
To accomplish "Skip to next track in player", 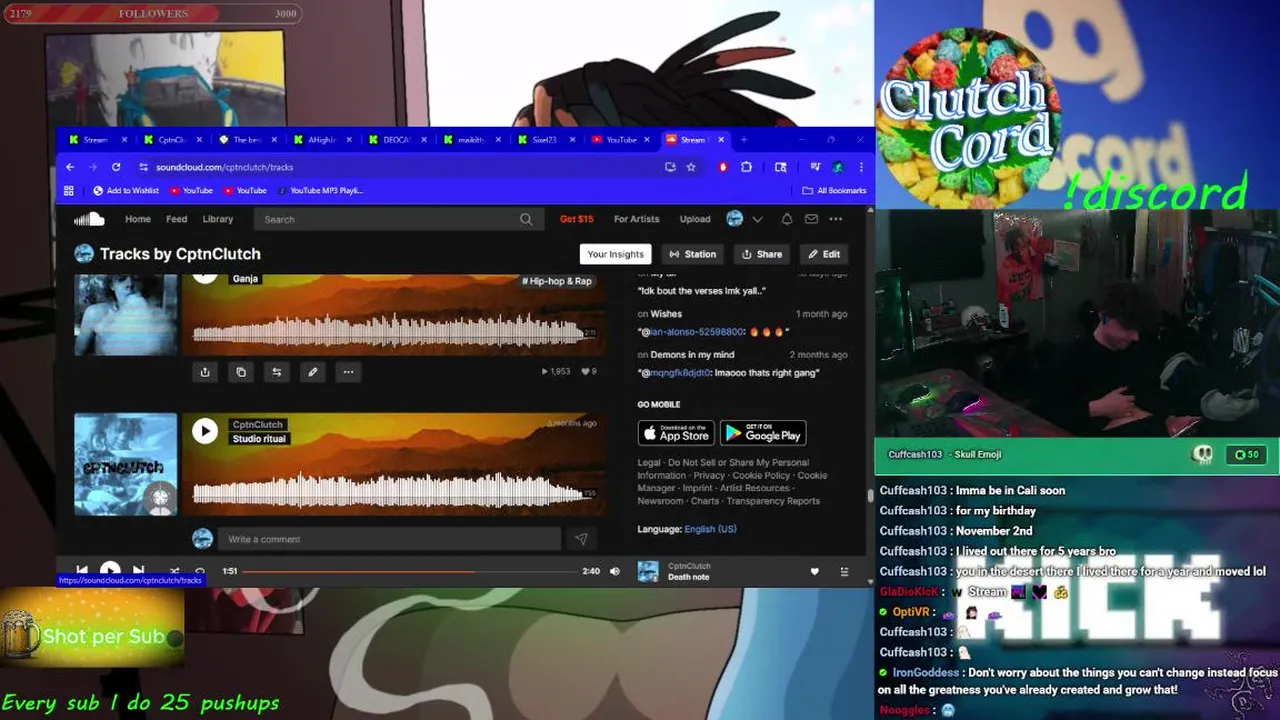I will point(138,571).
